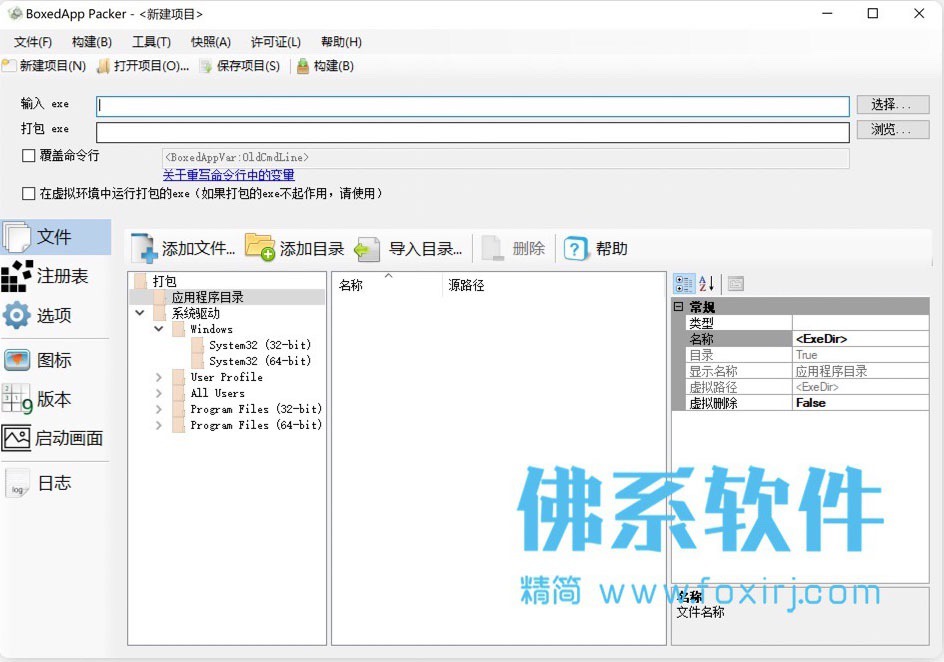944x662 pixels.
Task: Click the 浏览... button for packed exe
Action: coord(893,129)
